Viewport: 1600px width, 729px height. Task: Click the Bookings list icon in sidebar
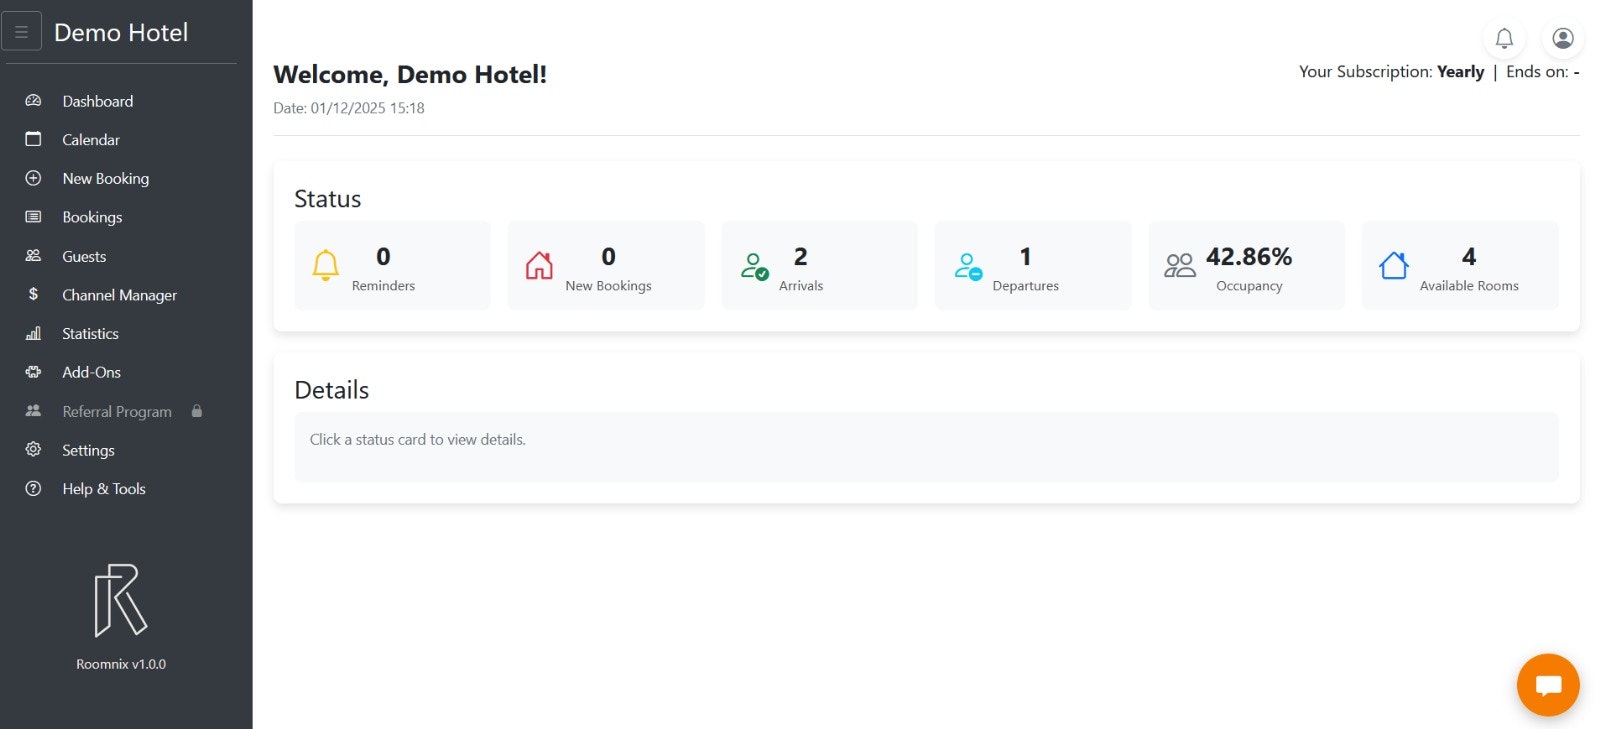click(x=33, y=217)
